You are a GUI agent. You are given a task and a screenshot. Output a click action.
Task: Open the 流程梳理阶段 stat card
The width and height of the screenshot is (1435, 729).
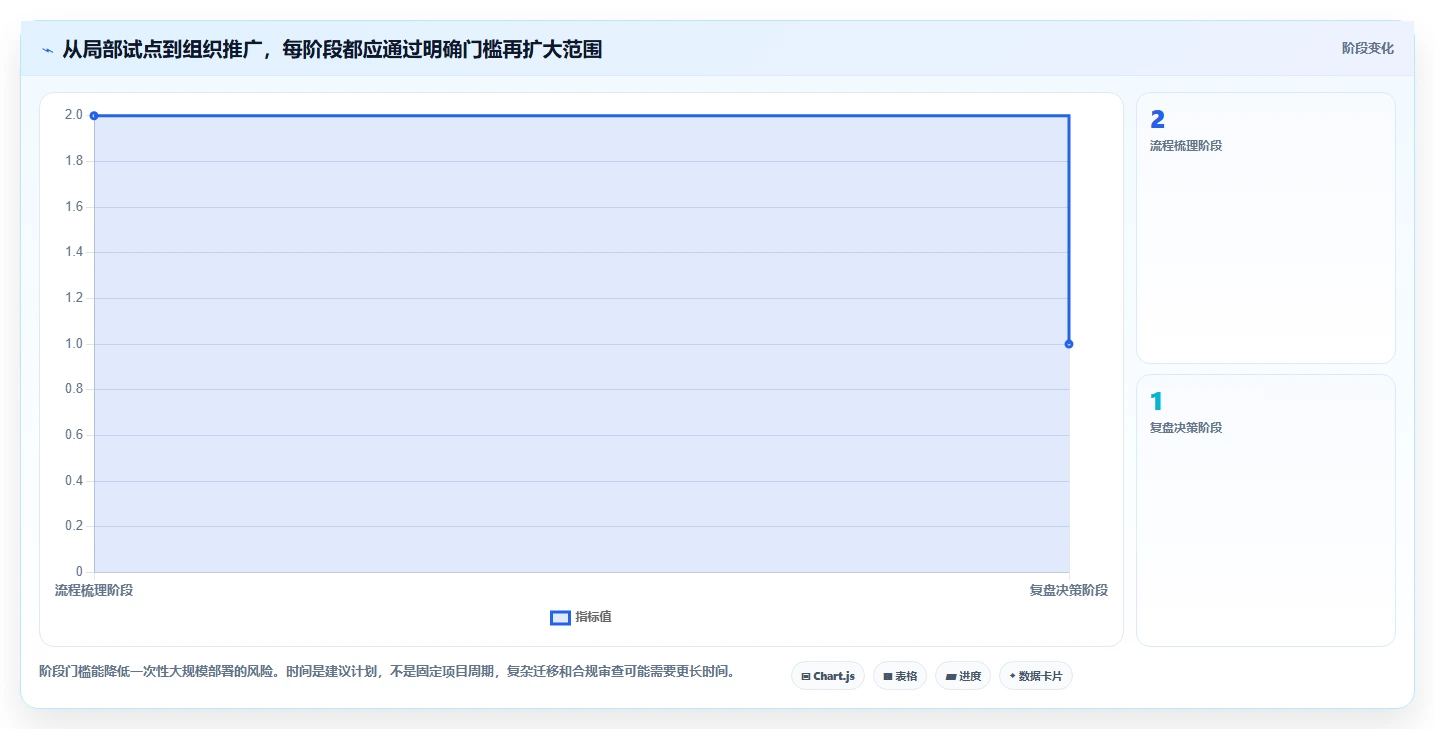(1265, 228)
